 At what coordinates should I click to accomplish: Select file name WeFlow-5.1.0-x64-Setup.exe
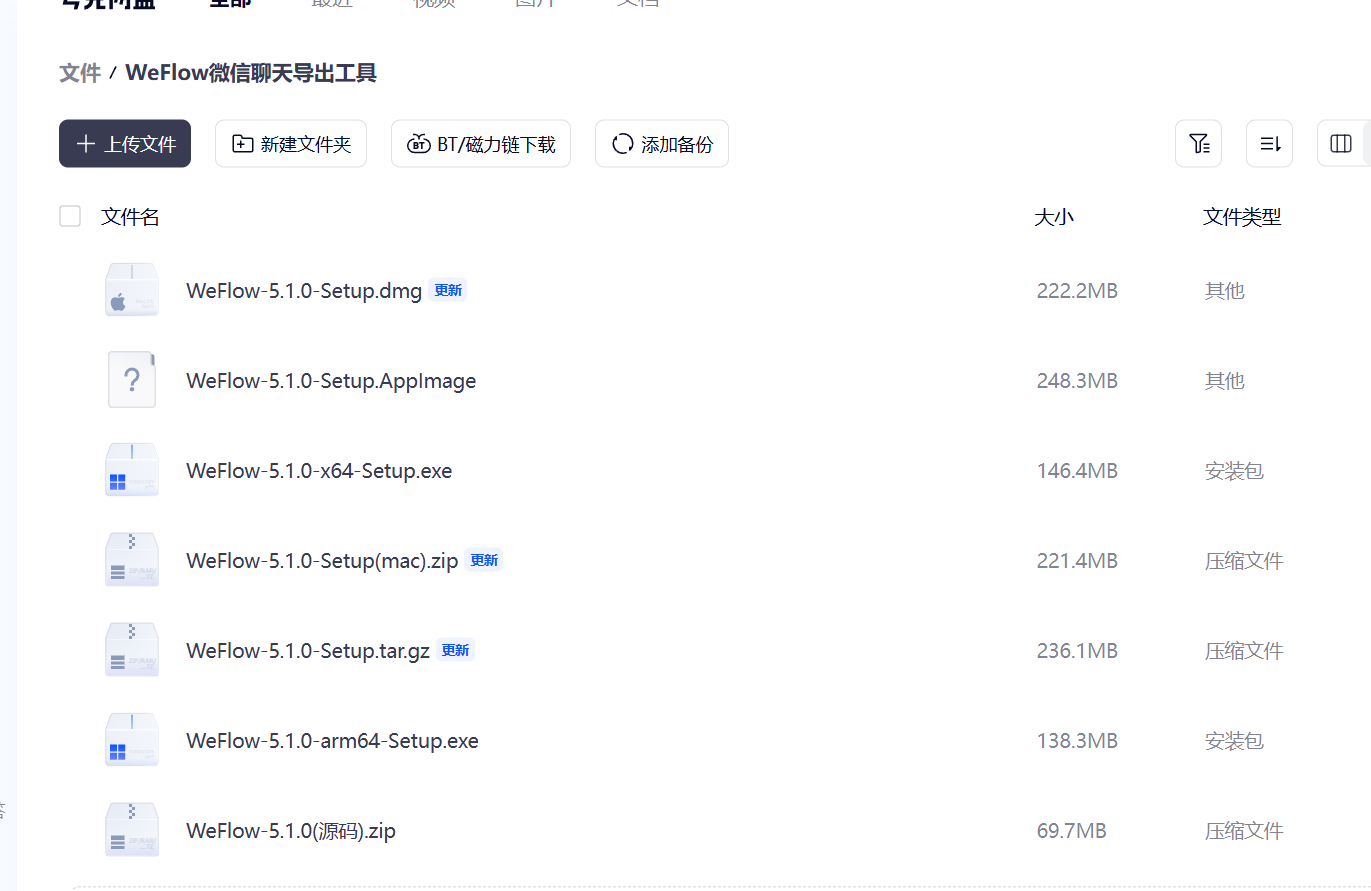(319, 471)
